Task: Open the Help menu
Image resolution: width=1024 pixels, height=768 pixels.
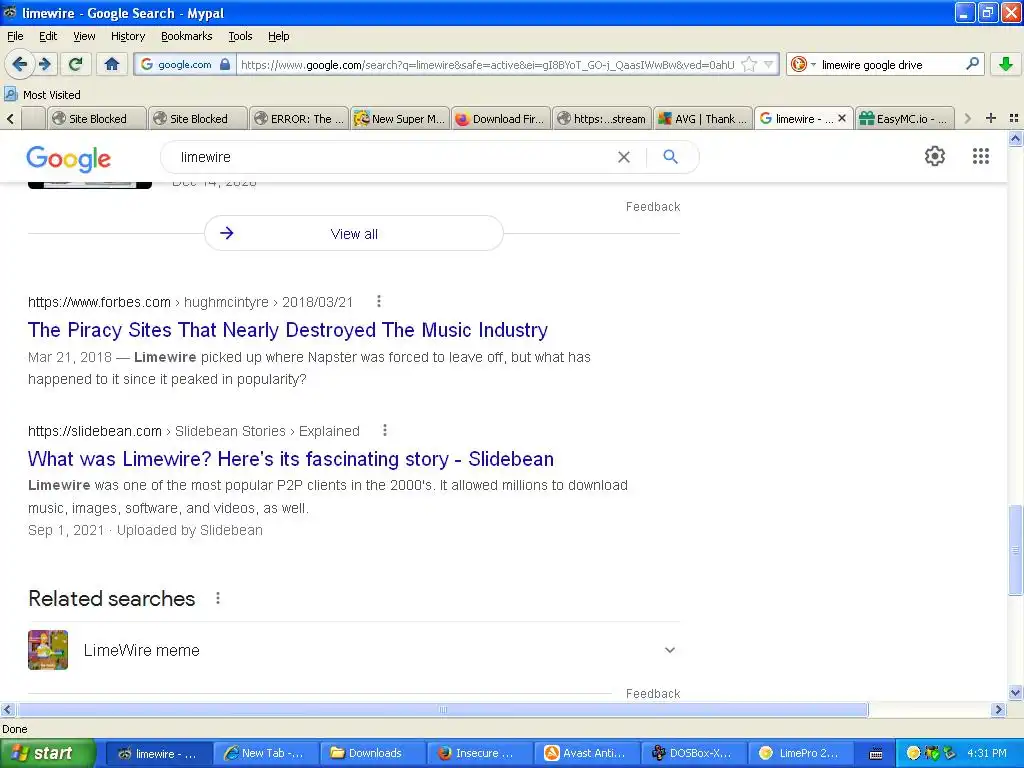Action: (x=278, y=36)
